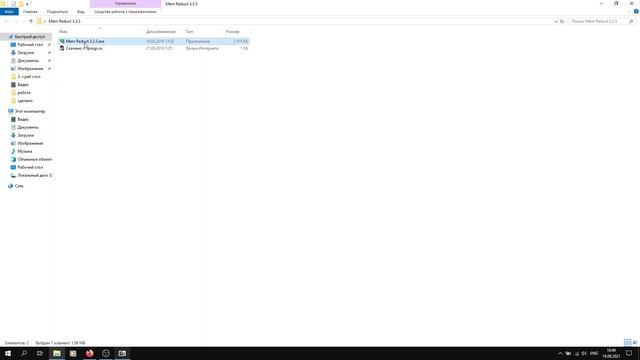Open Сеть in navigation pane
640x360 pixels.
[19, 186]
